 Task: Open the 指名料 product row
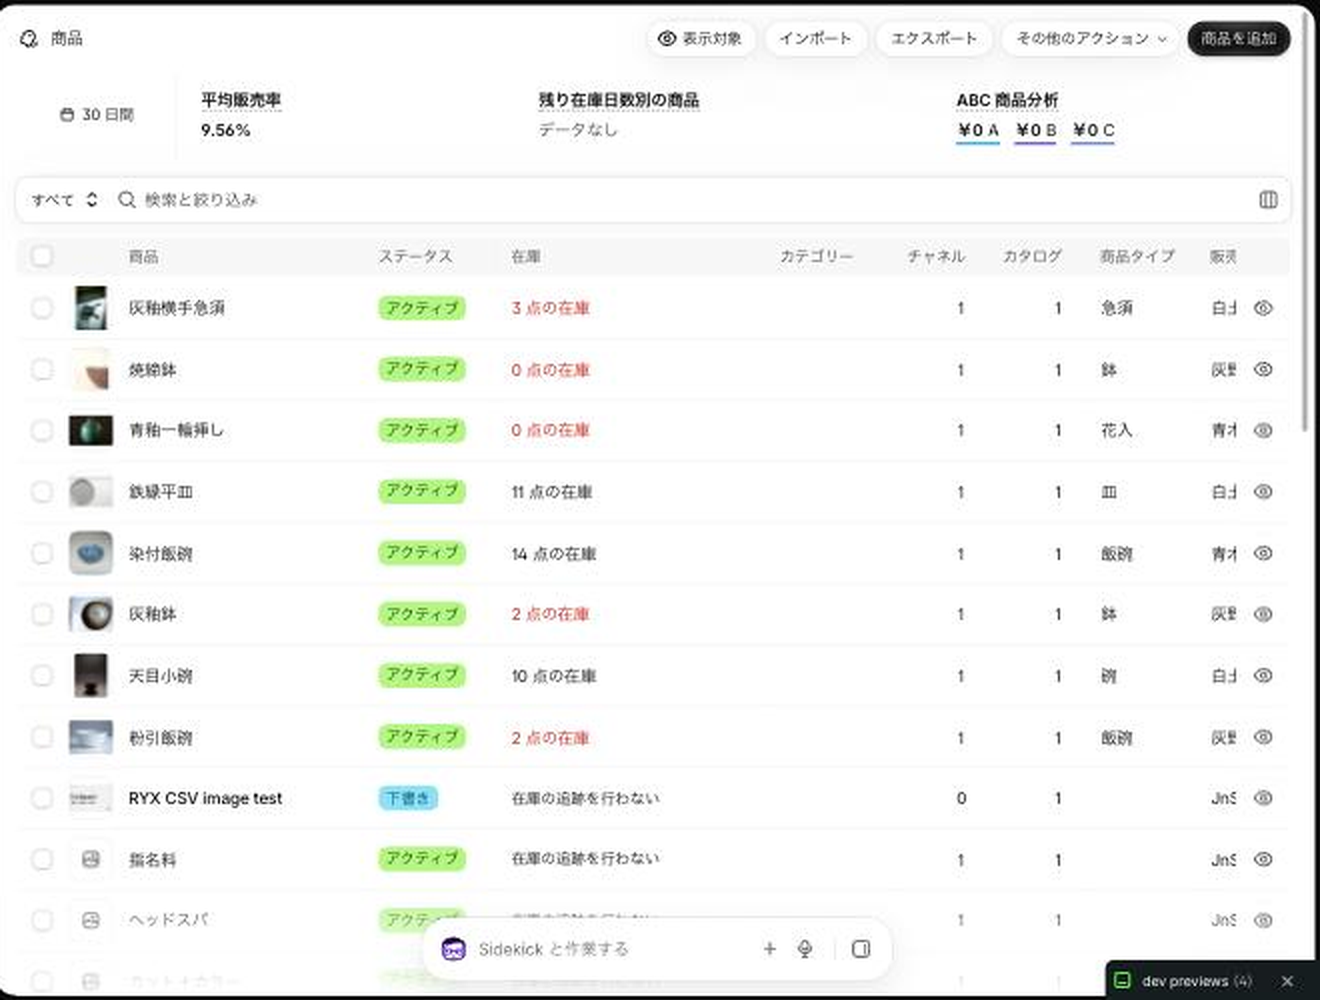pyautogui.click(x=652, y=859)
